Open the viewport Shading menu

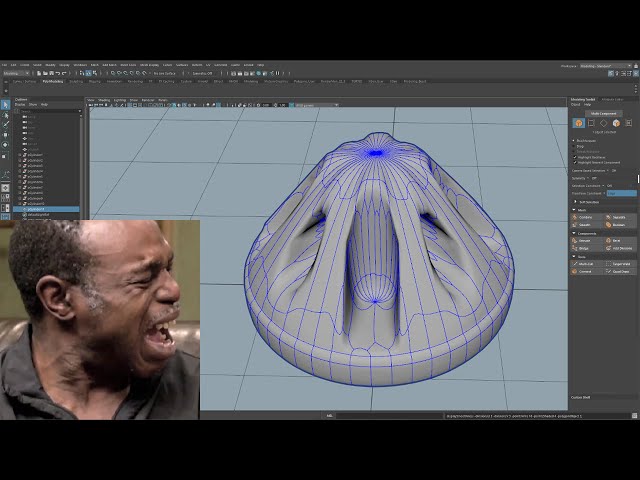point(104,100)
